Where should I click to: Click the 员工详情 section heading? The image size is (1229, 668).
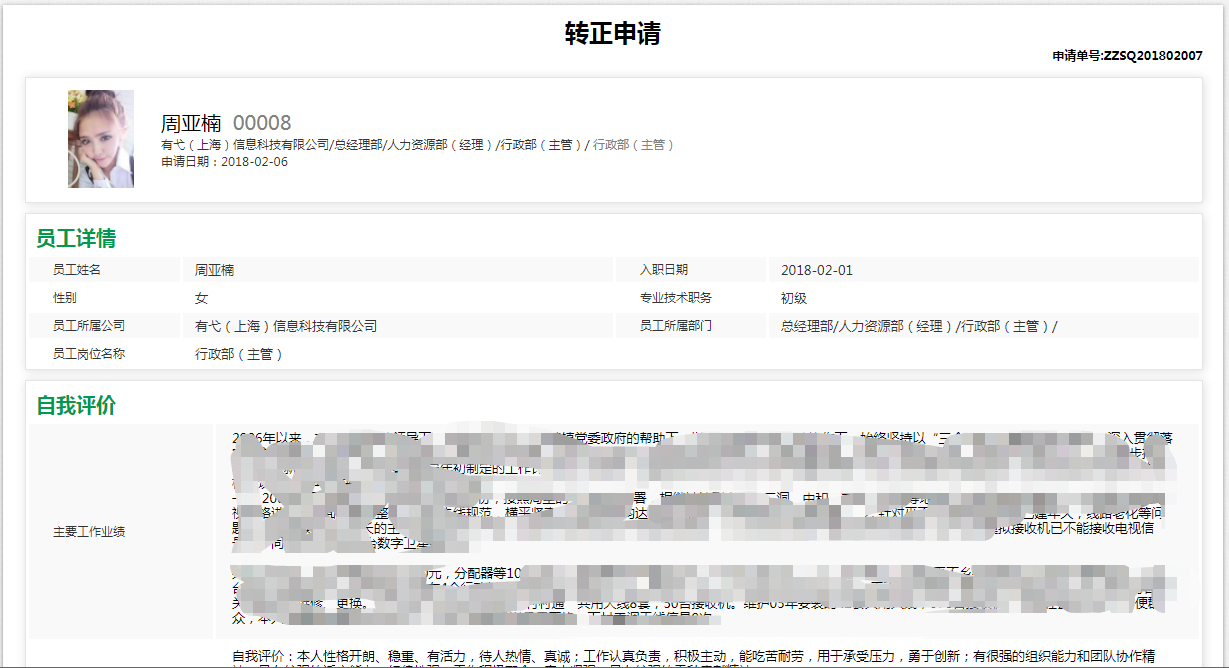click(76, 238)
